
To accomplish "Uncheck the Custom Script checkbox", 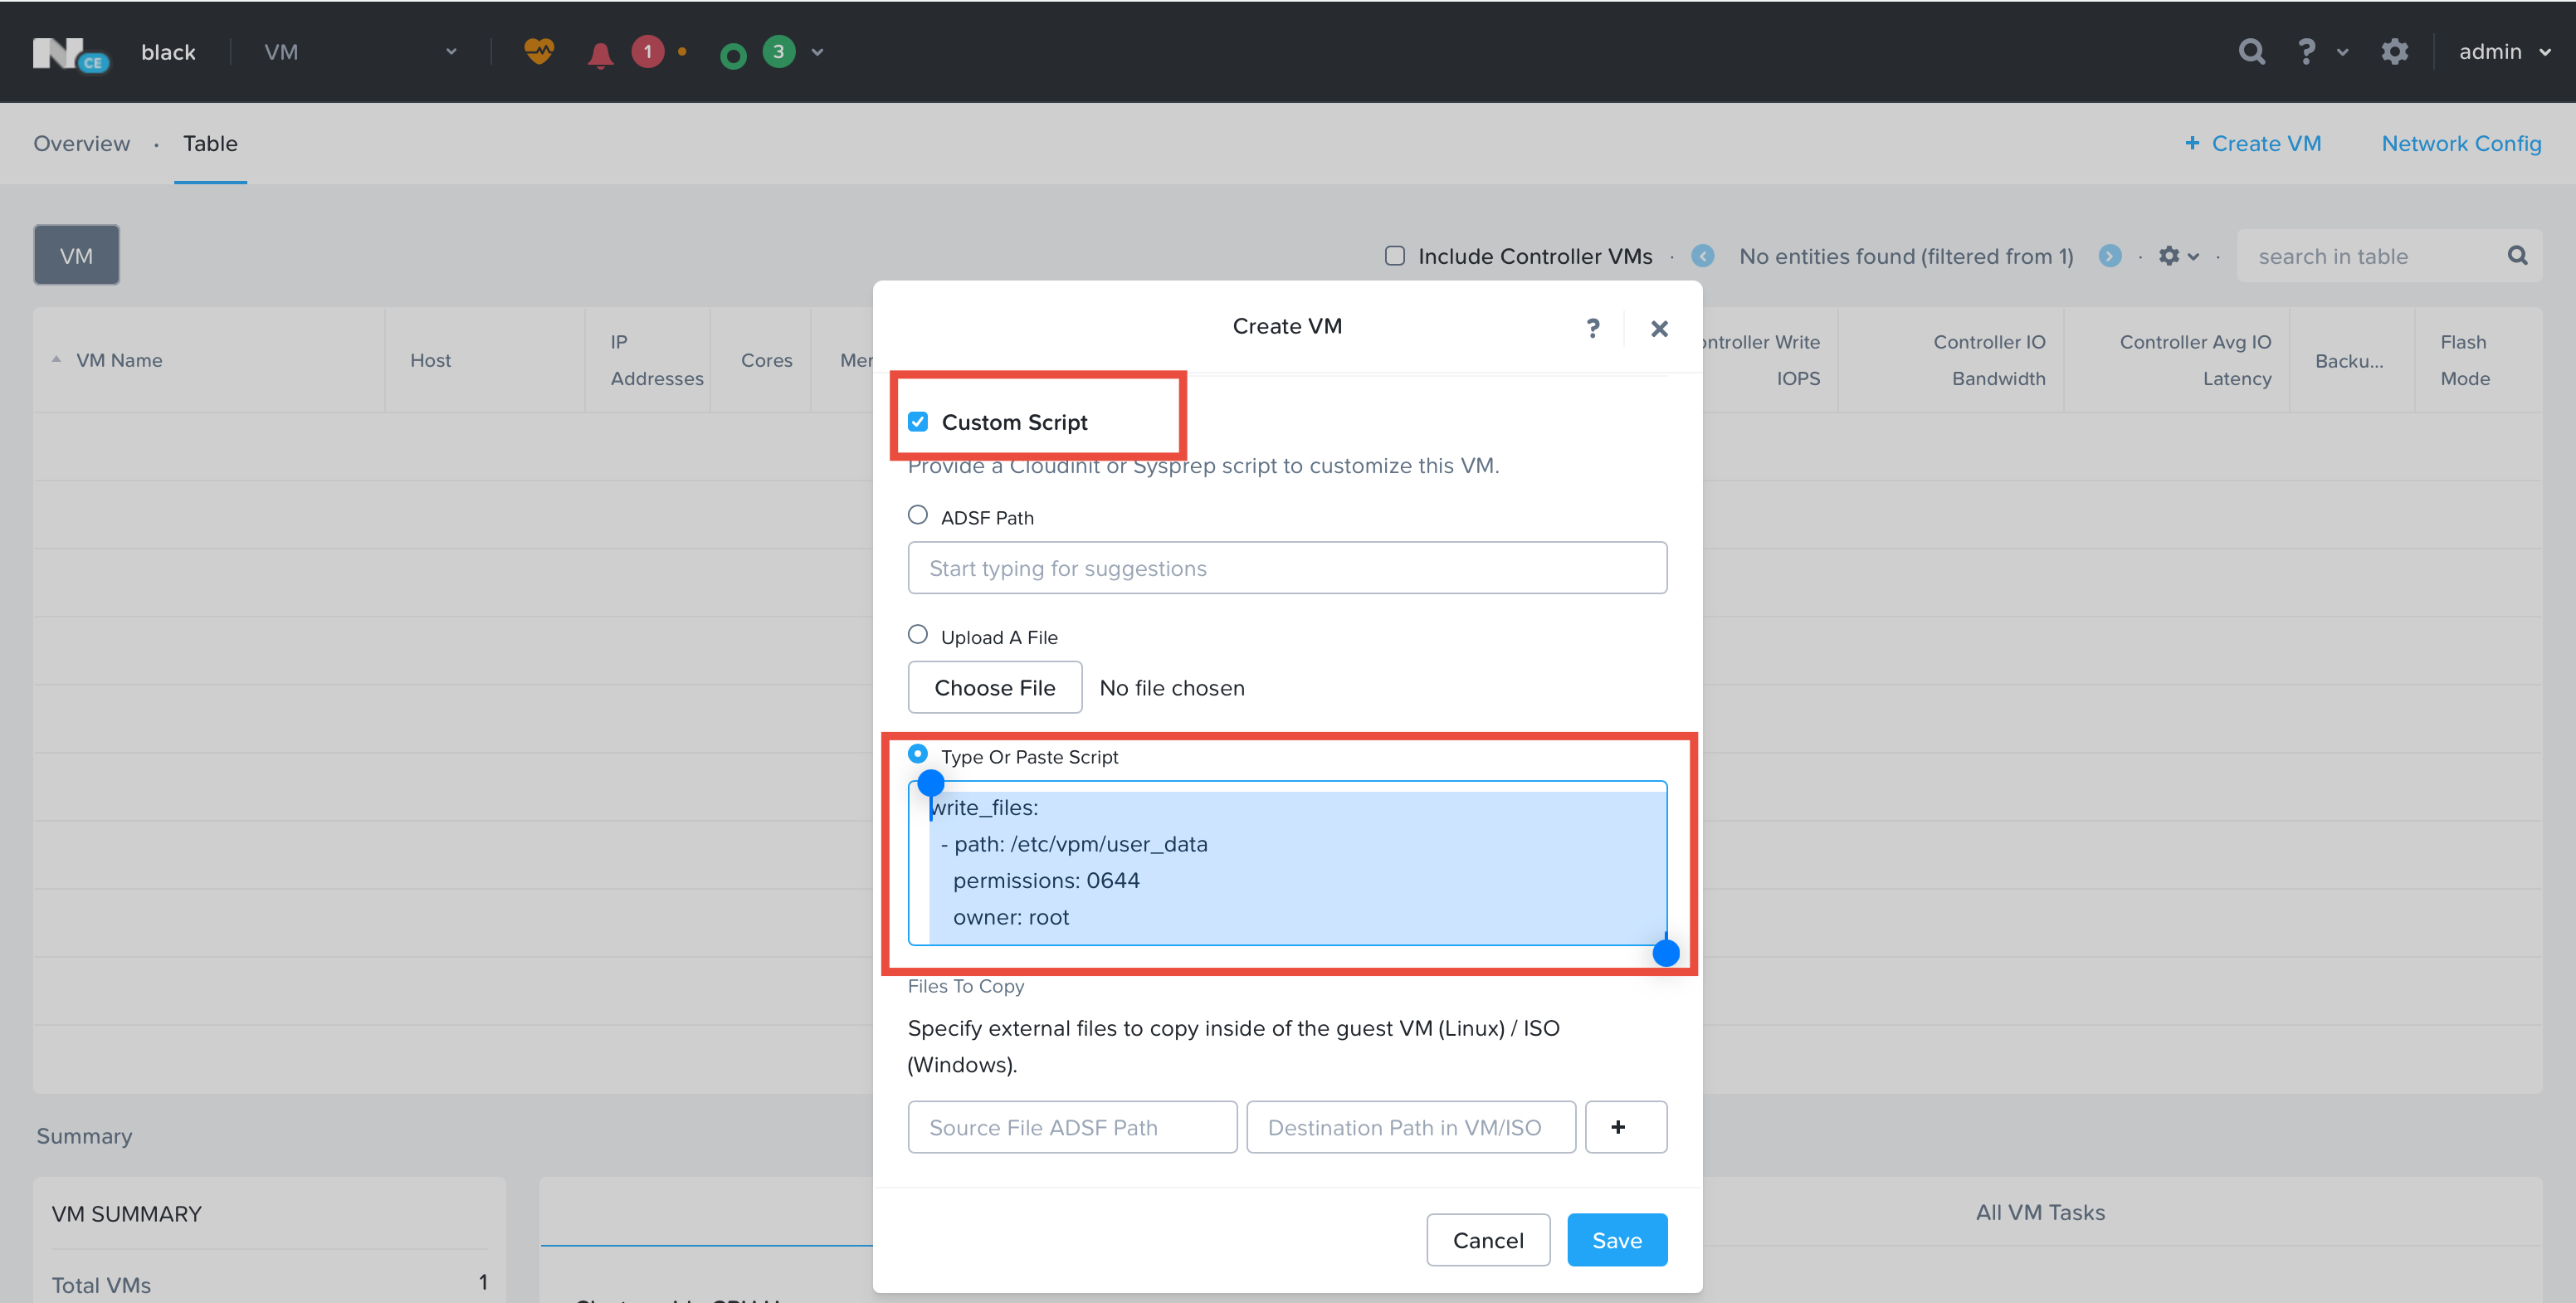I will tap(918, 421).
